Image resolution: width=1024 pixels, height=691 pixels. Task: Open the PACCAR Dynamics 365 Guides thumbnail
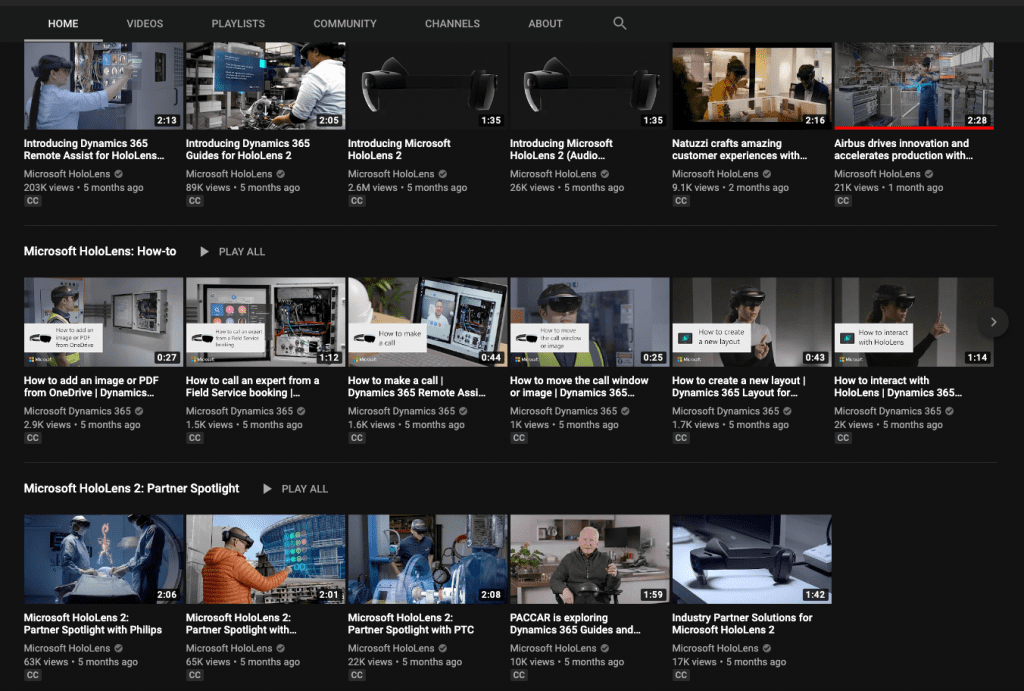589,559
